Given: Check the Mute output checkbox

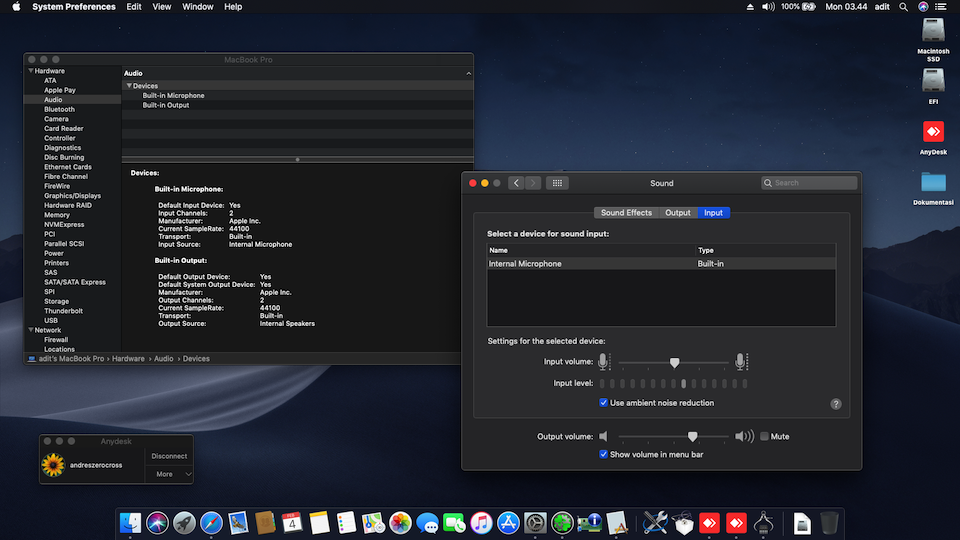Looking at the screenshot, I should [x=764, y=437].
